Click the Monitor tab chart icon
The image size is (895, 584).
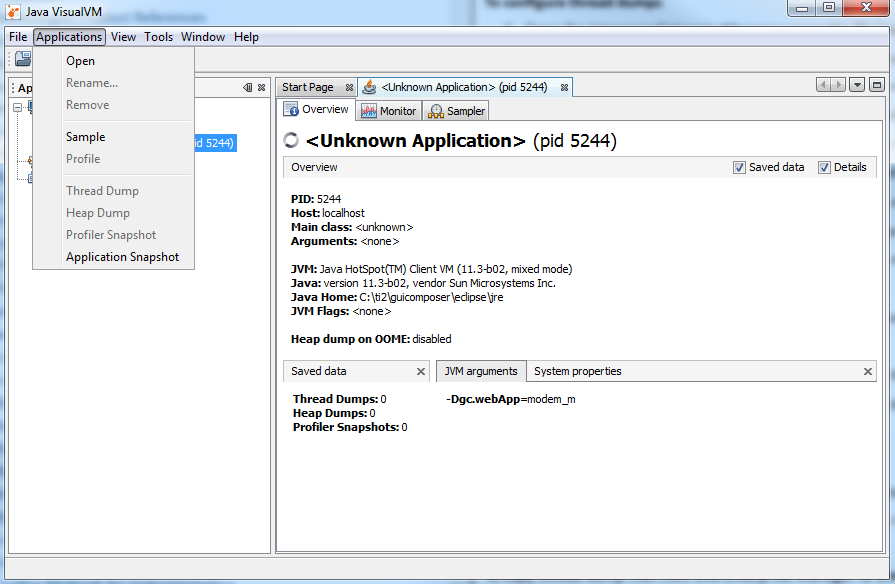tap(369, 111)
